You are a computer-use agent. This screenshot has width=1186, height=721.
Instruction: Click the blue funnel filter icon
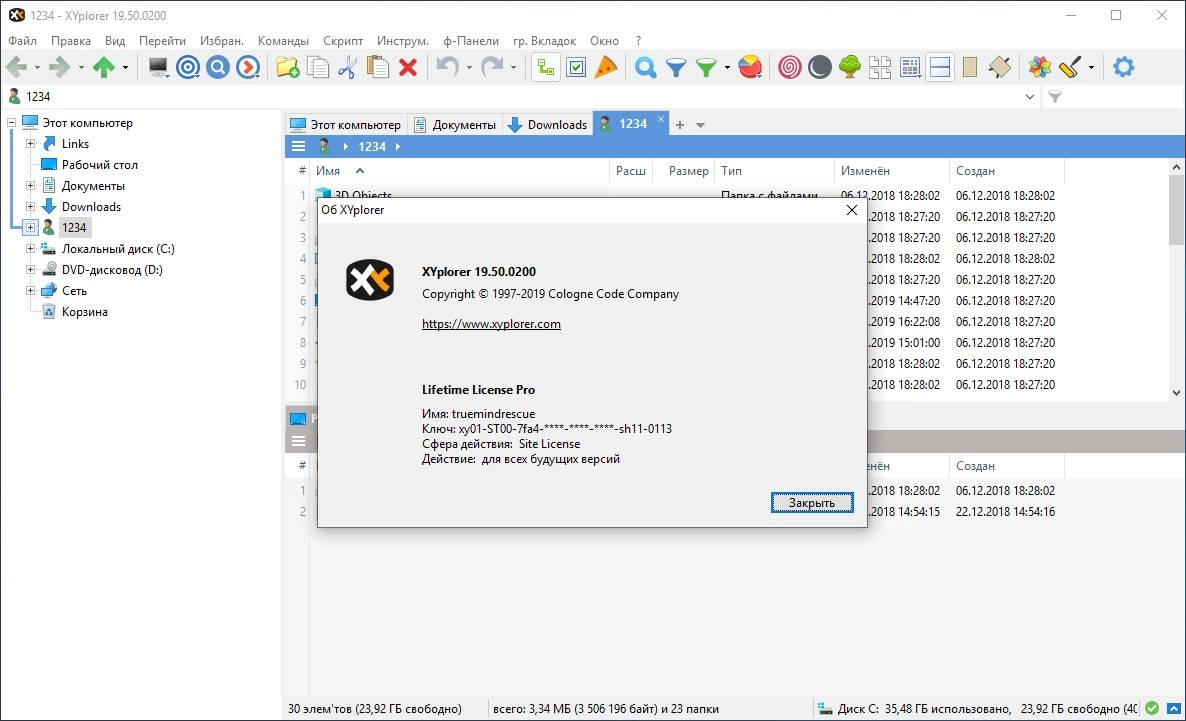pyautogui.click(x=675, y=67)
